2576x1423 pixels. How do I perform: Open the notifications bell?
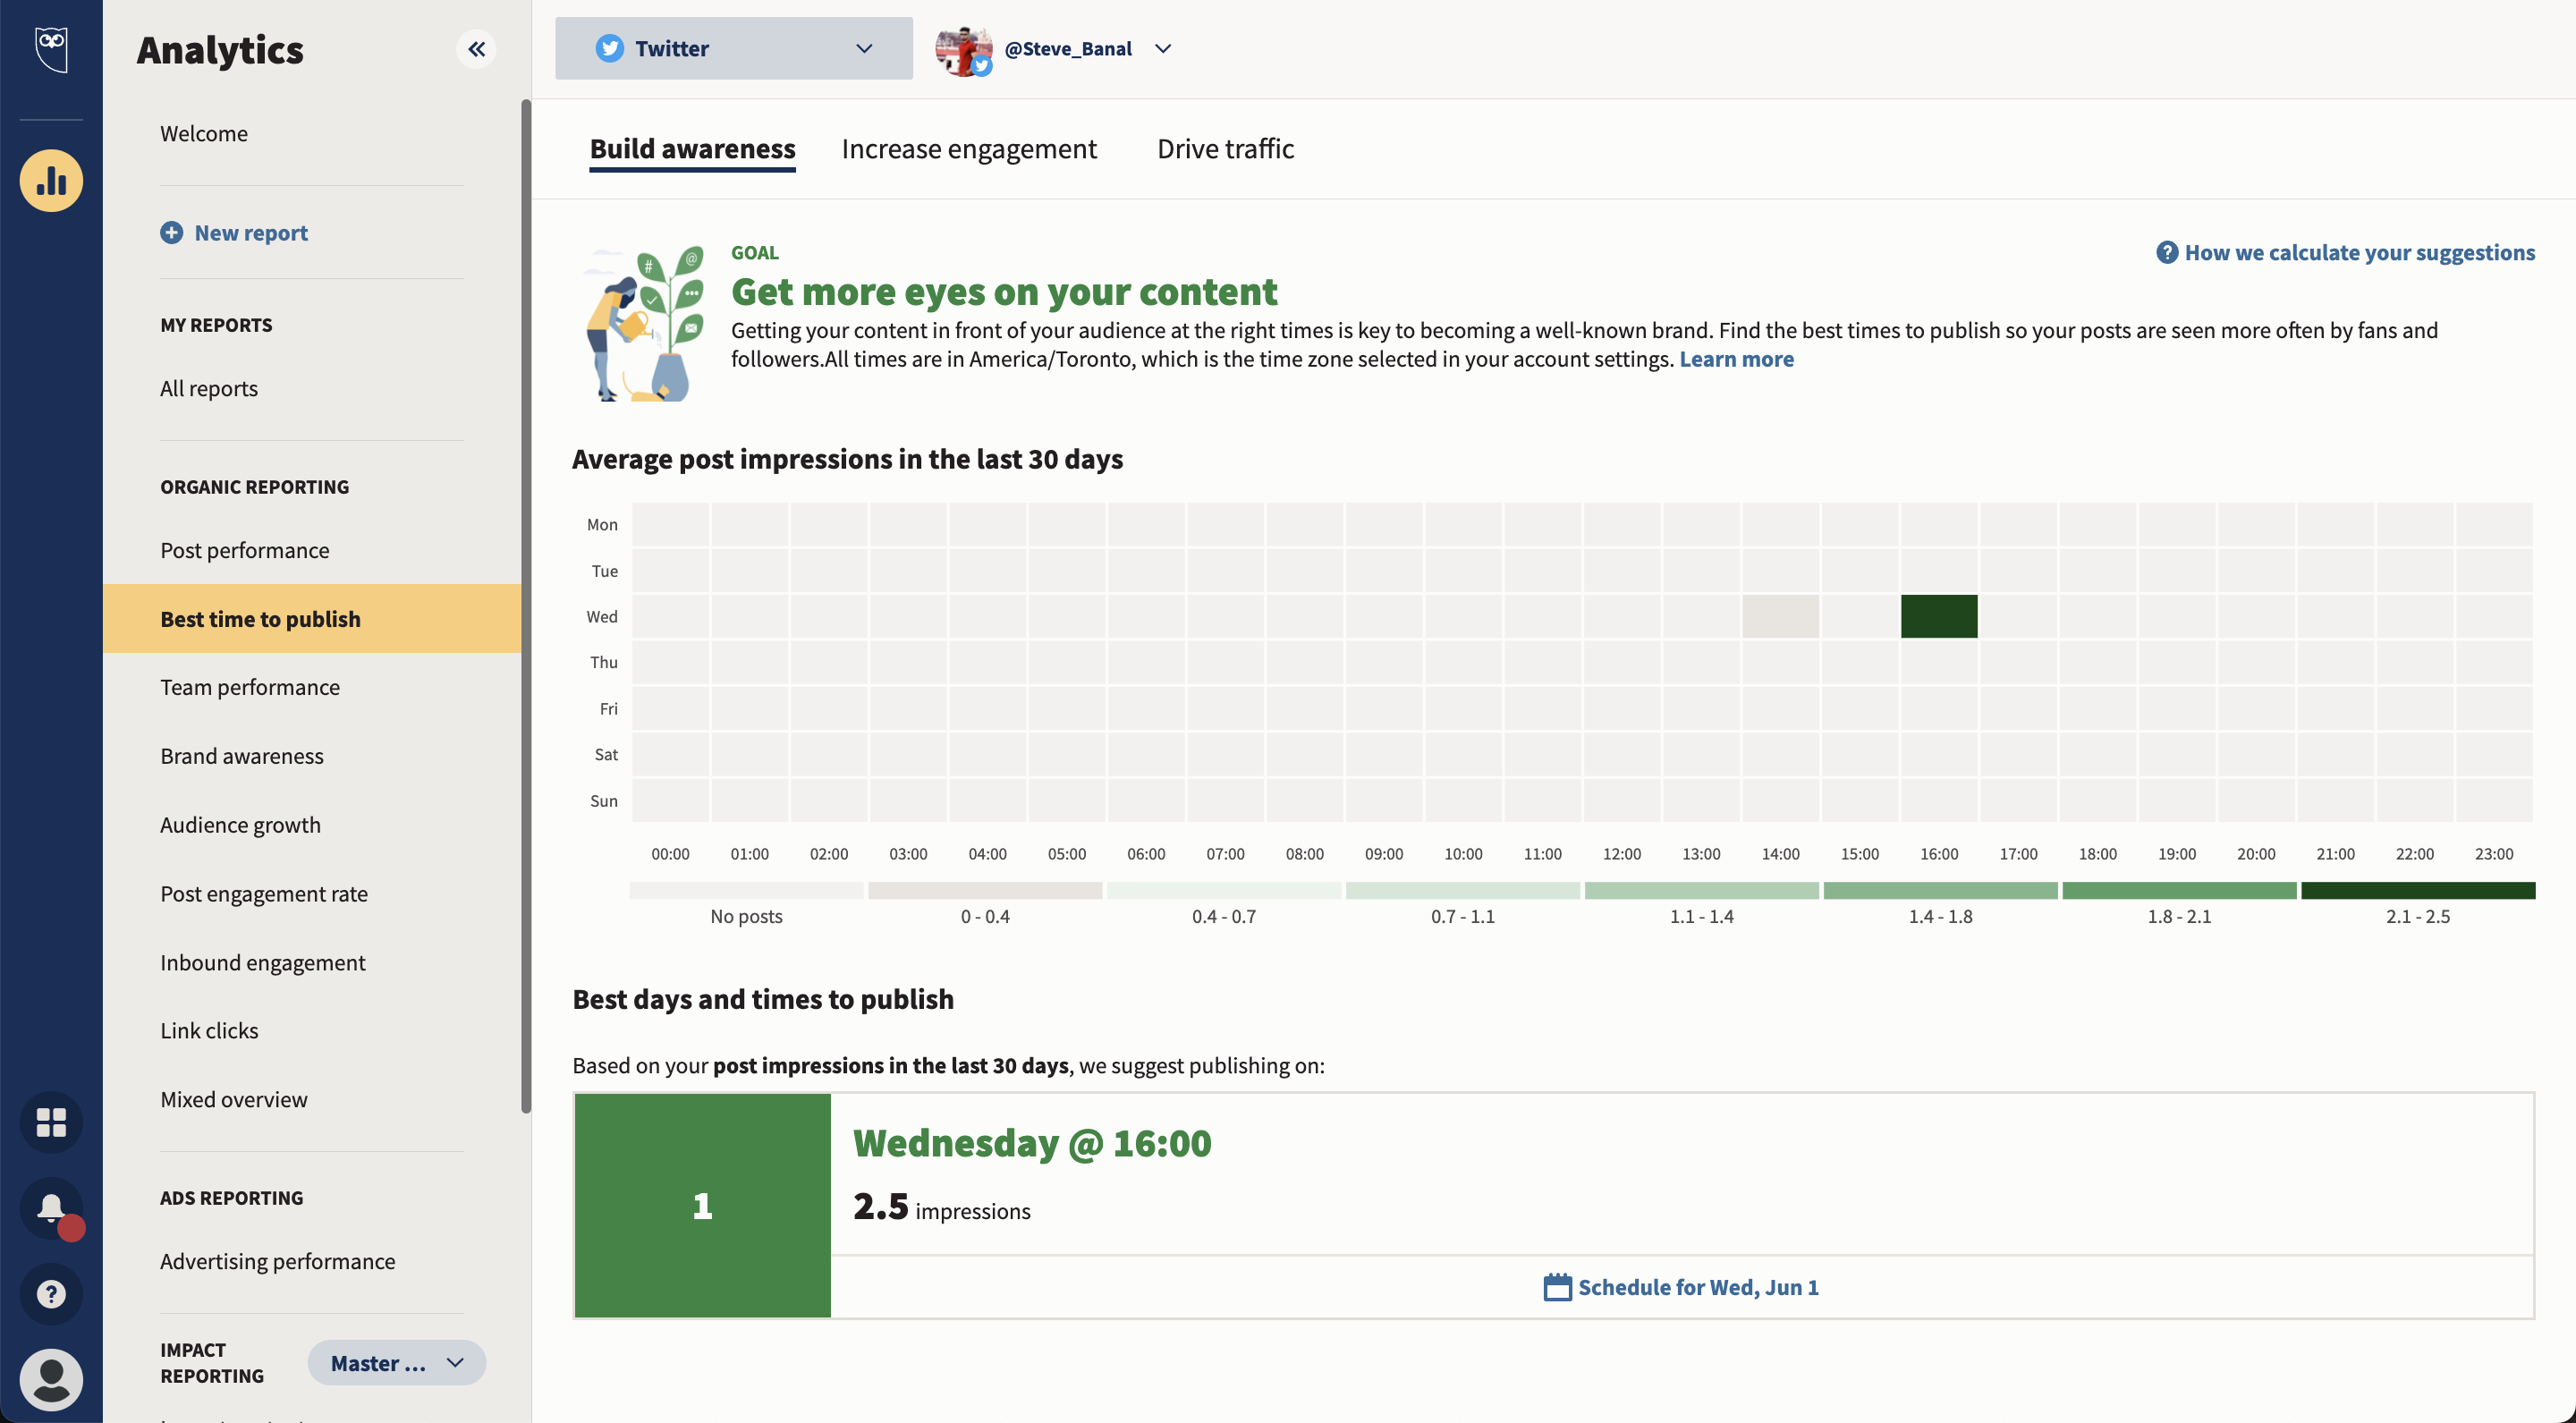pos(51,1208)
